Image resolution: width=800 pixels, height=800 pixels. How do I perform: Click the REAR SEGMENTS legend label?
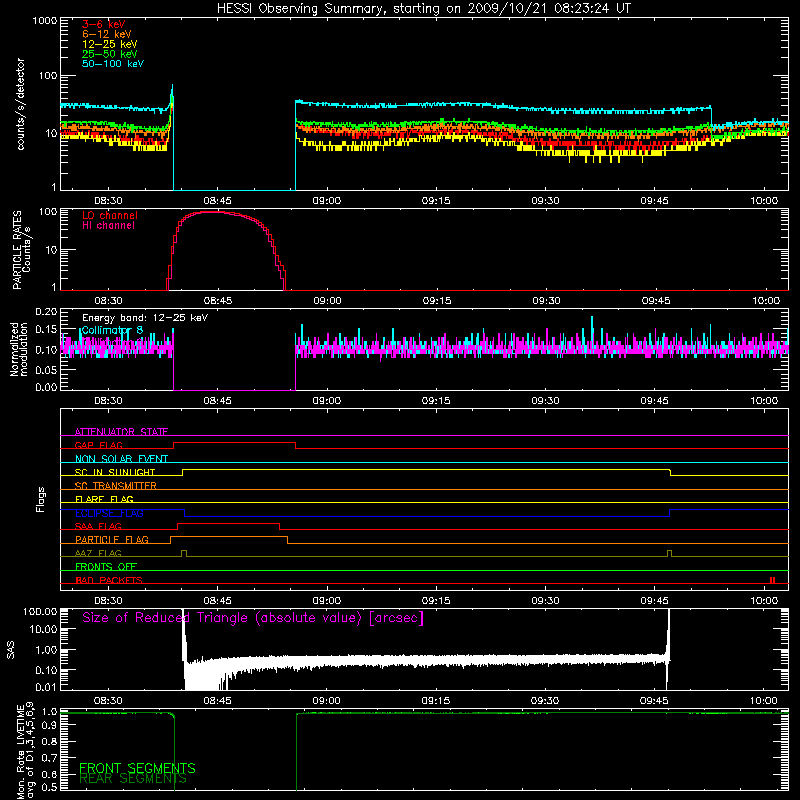click(x=133, y=779)
